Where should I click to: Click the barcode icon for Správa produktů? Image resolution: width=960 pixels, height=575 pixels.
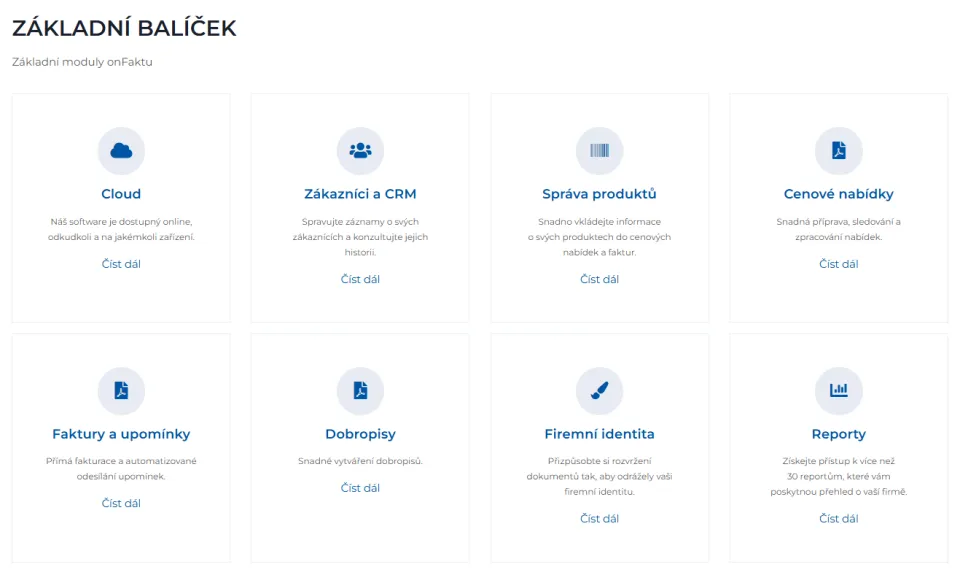599,151
